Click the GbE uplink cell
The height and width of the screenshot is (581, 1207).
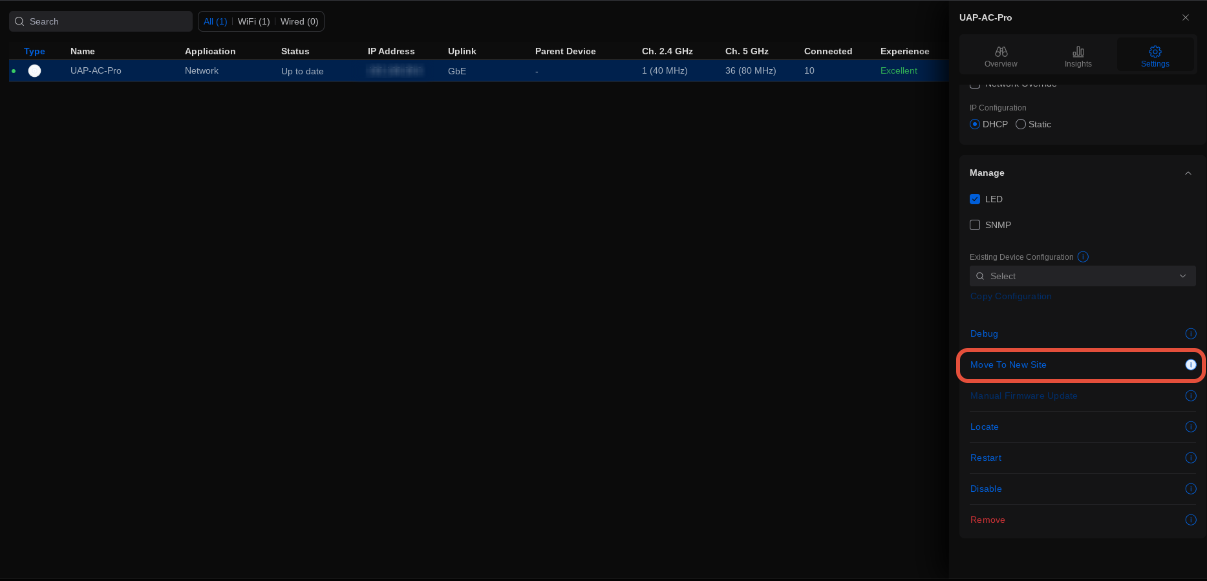(457, 71)
